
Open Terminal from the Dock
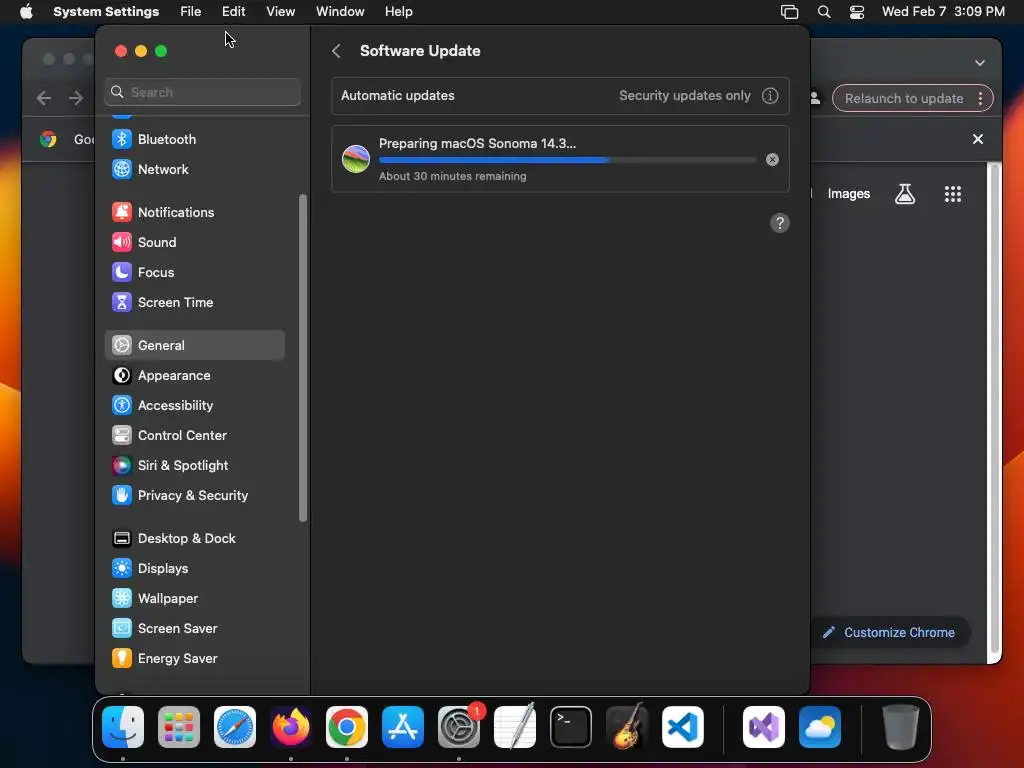point(571,727)
